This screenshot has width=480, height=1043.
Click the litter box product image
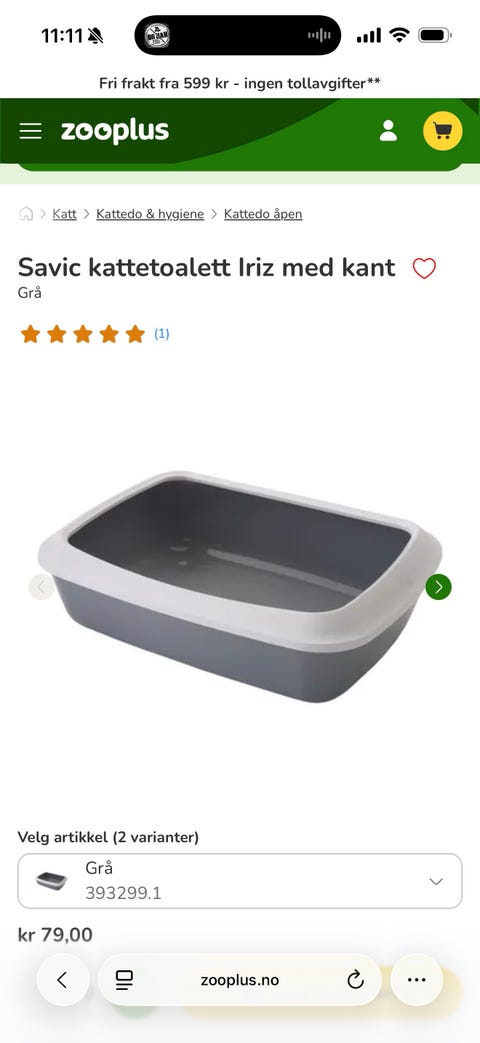coord(240,587)
